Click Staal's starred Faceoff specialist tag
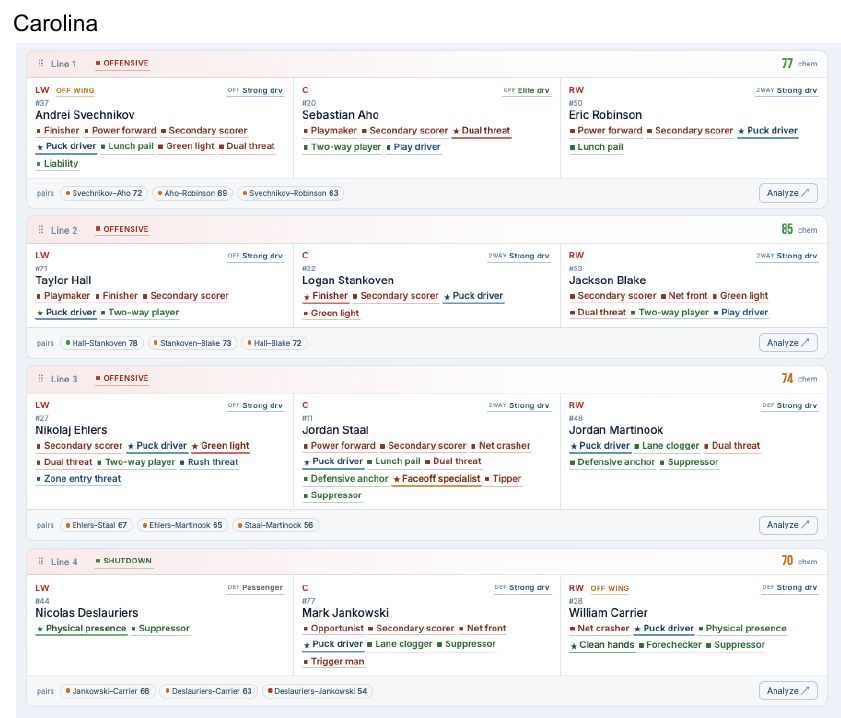The width and height of the screenshot is (841, 718). (437, 479)
